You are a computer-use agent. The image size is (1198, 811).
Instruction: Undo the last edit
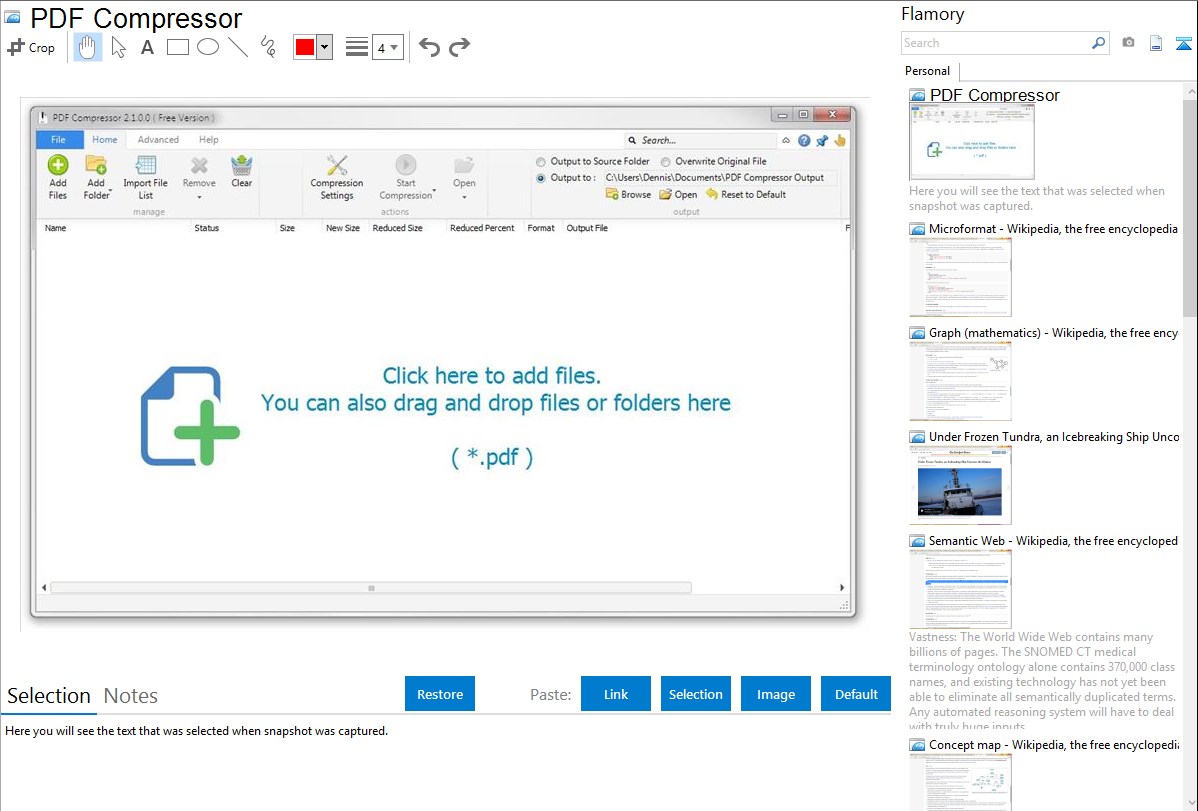pyautogui.click(x=429, y=47)
